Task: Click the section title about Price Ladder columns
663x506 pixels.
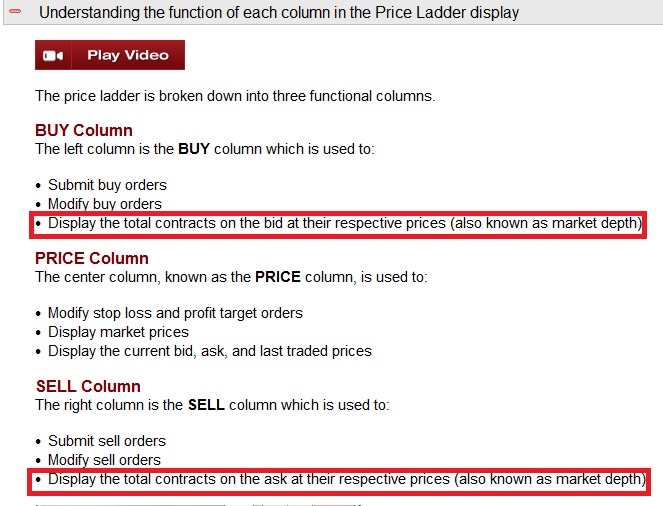Action: tap(279, 13)
